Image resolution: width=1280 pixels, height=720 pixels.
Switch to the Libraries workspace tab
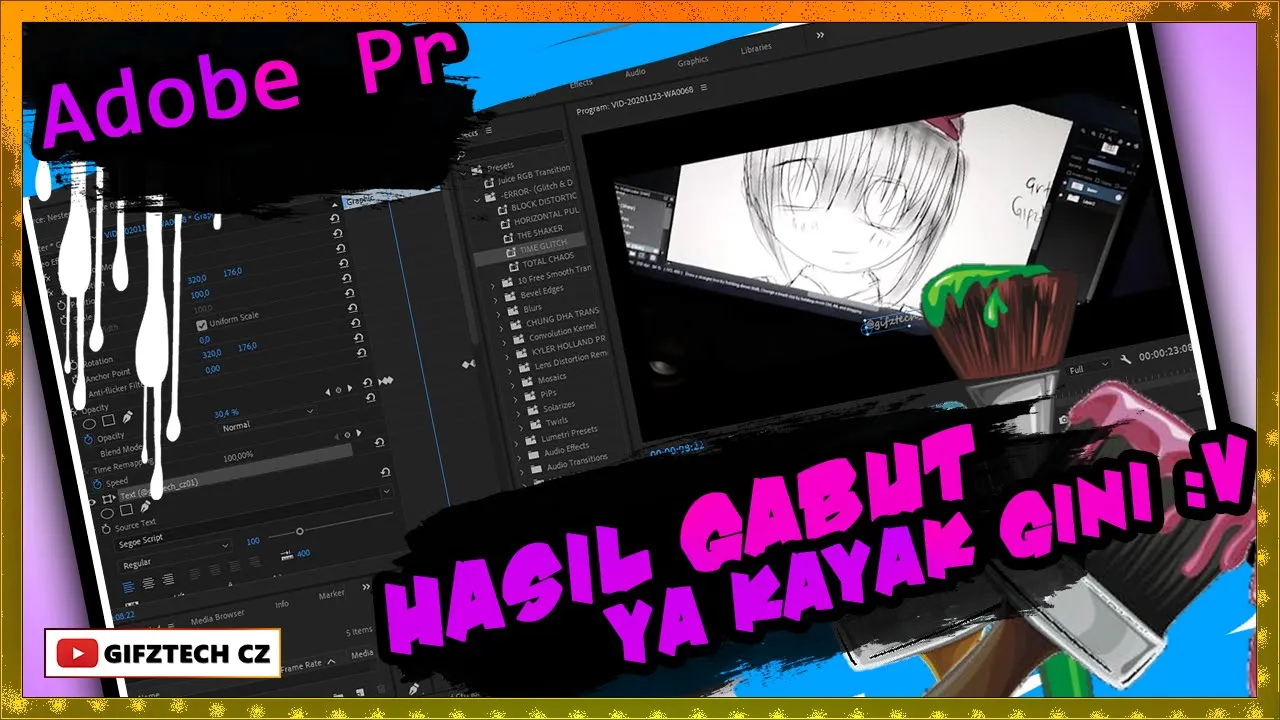pyautogui.click(x=756, y=49)
